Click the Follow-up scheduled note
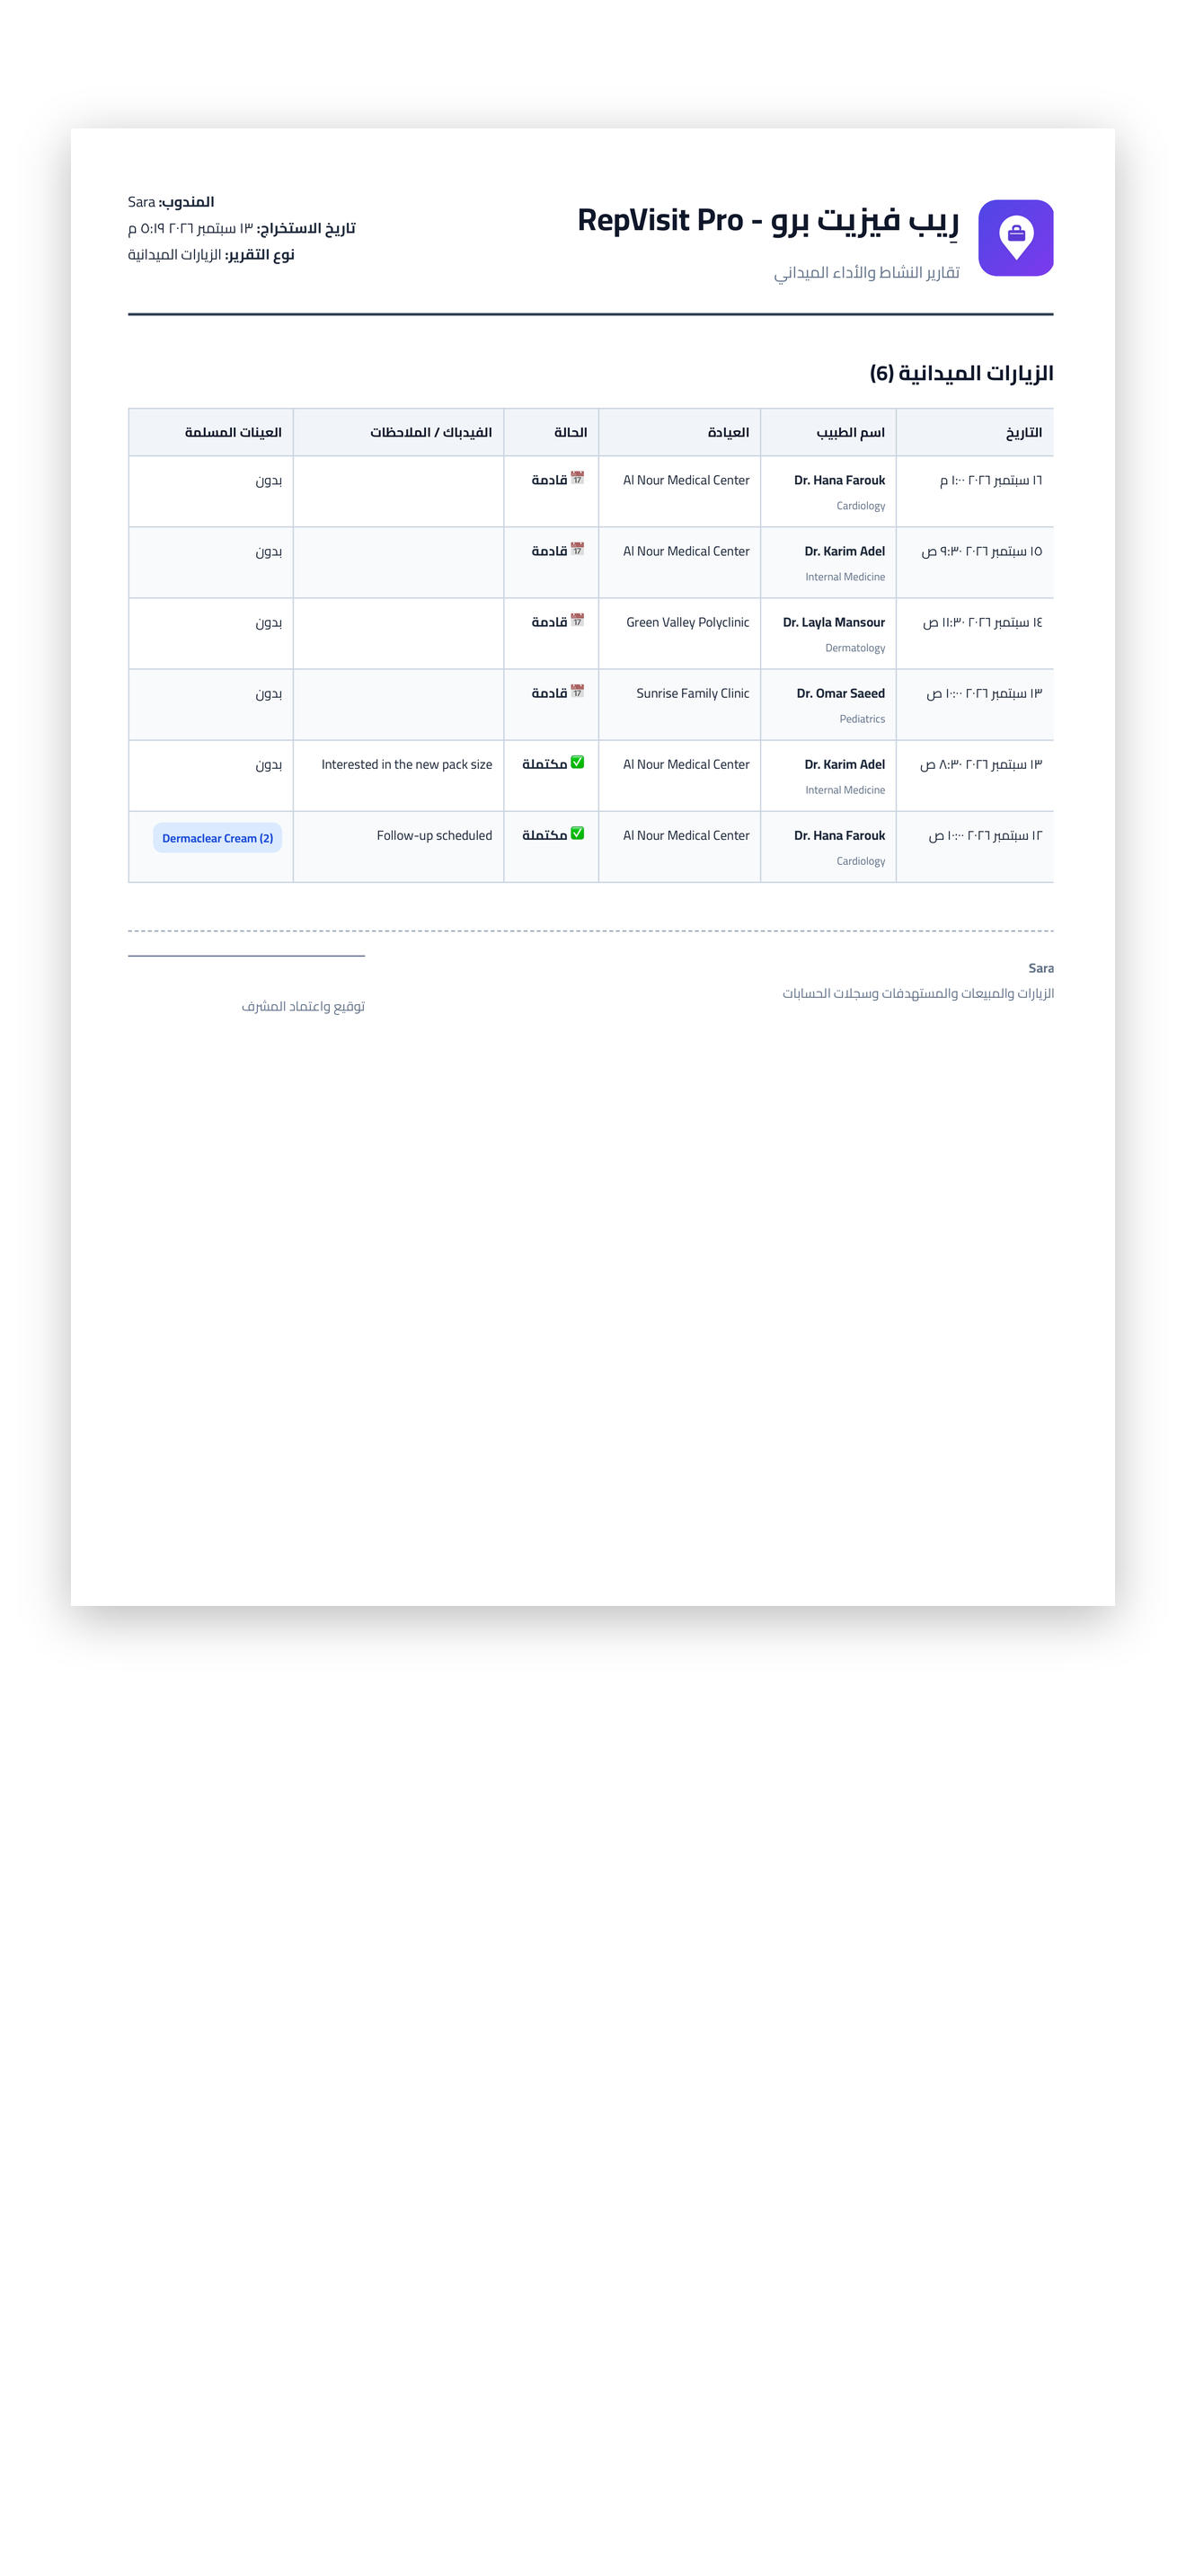The height and width of the screenshot is (2576, 1186). tap(434, 835)
